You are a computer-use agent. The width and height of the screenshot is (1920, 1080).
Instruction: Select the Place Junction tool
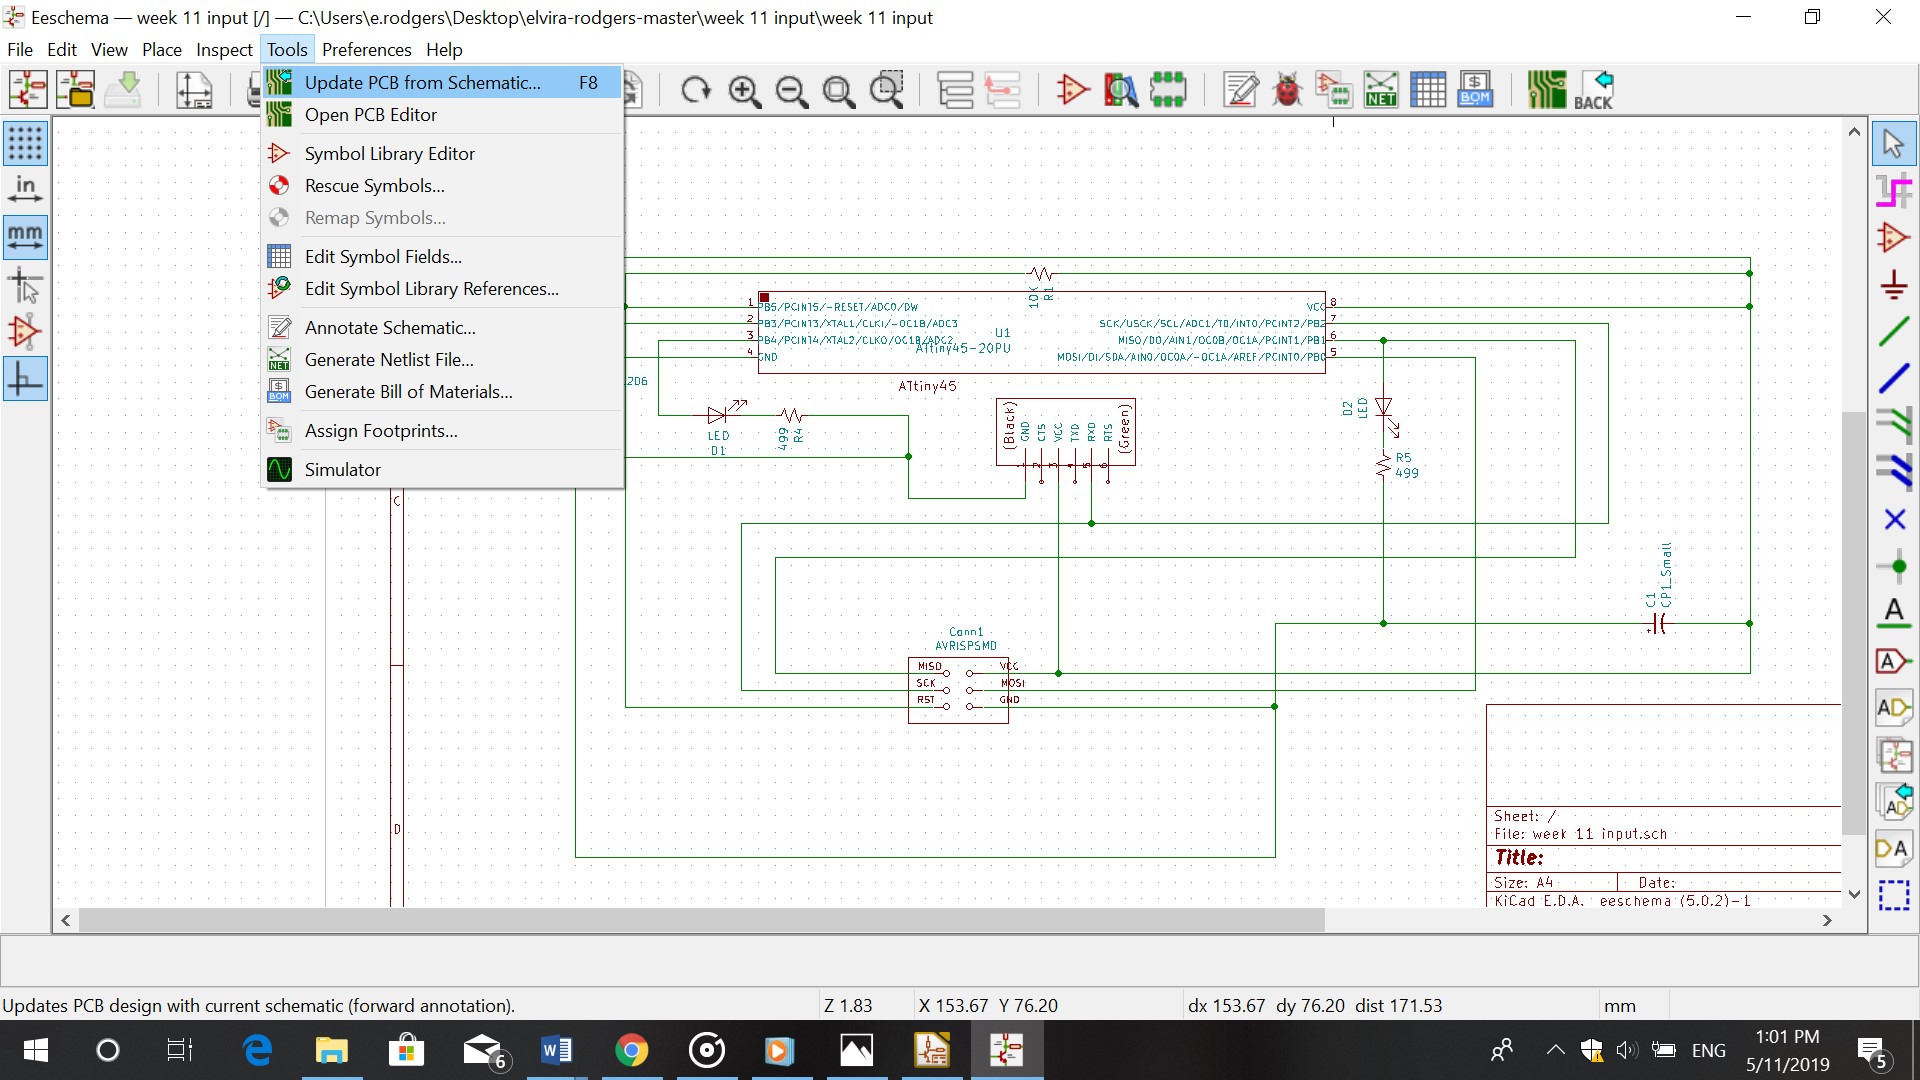(1893, 566)
